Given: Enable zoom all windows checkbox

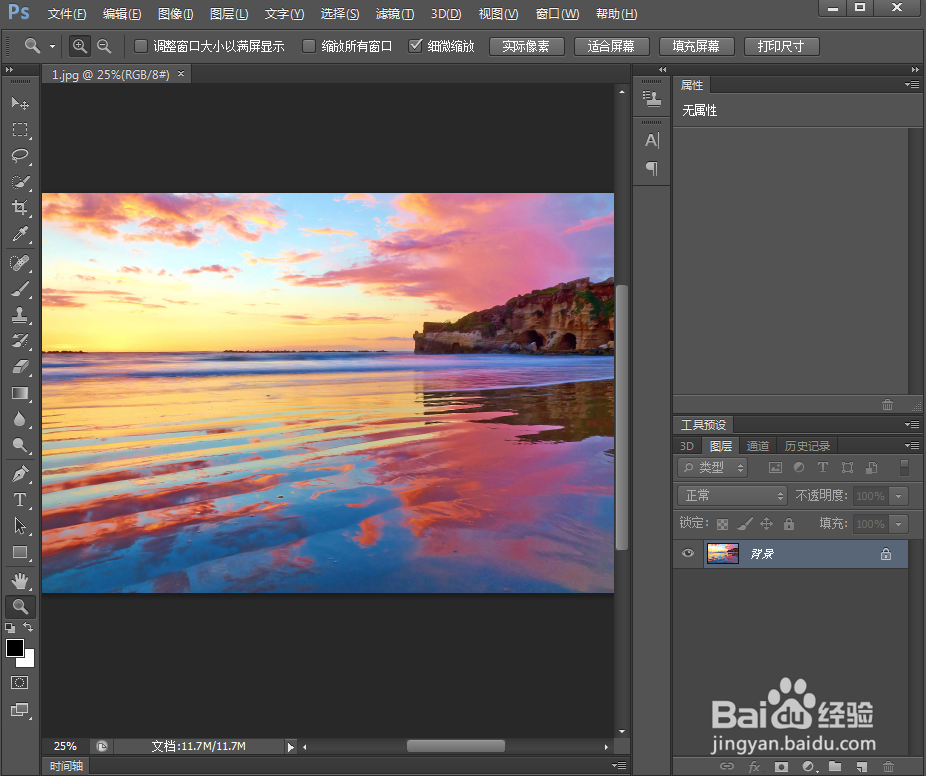Looking at the screenshot, I should pyautogui.click(x=309, y=46).
